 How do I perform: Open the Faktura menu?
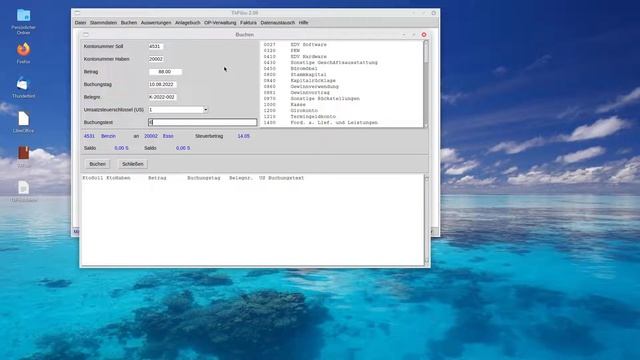pos(248,23)
